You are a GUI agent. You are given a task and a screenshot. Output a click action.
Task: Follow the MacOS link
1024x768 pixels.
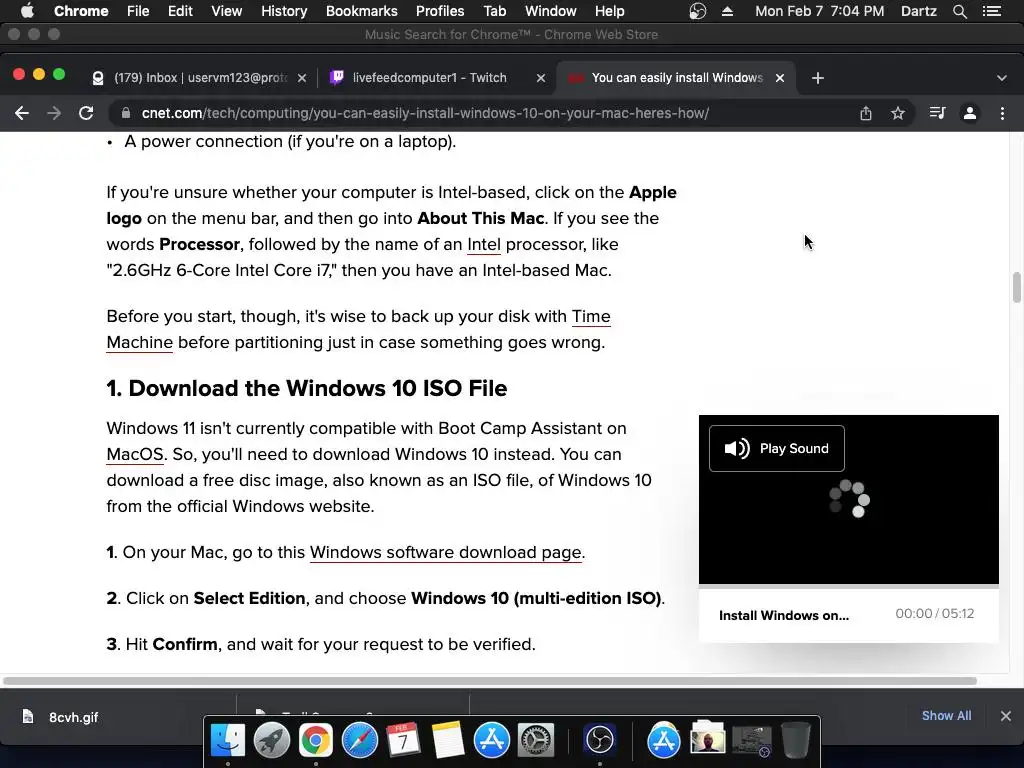(135, 455)
